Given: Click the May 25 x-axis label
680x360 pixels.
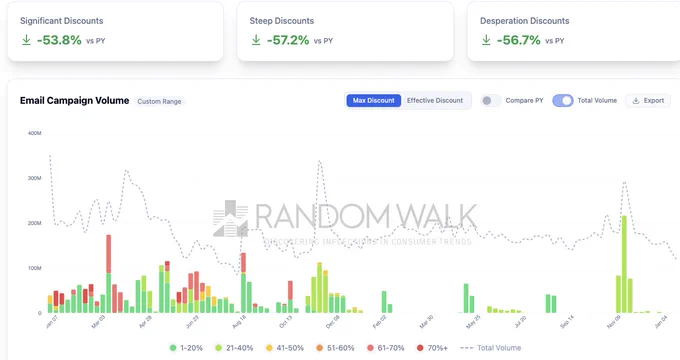Looking at the screenshot, I should click(473, 322).
